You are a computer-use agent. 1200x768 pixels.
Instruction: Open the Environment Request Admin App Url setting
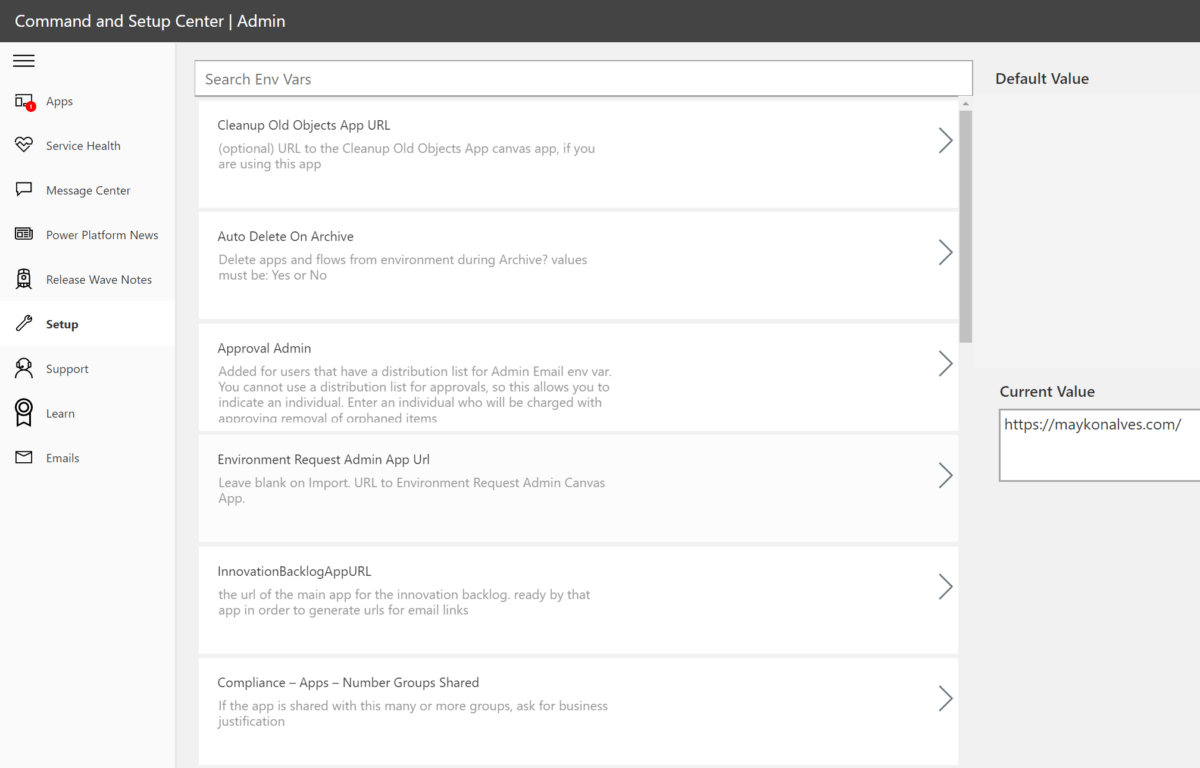point(945,475)
